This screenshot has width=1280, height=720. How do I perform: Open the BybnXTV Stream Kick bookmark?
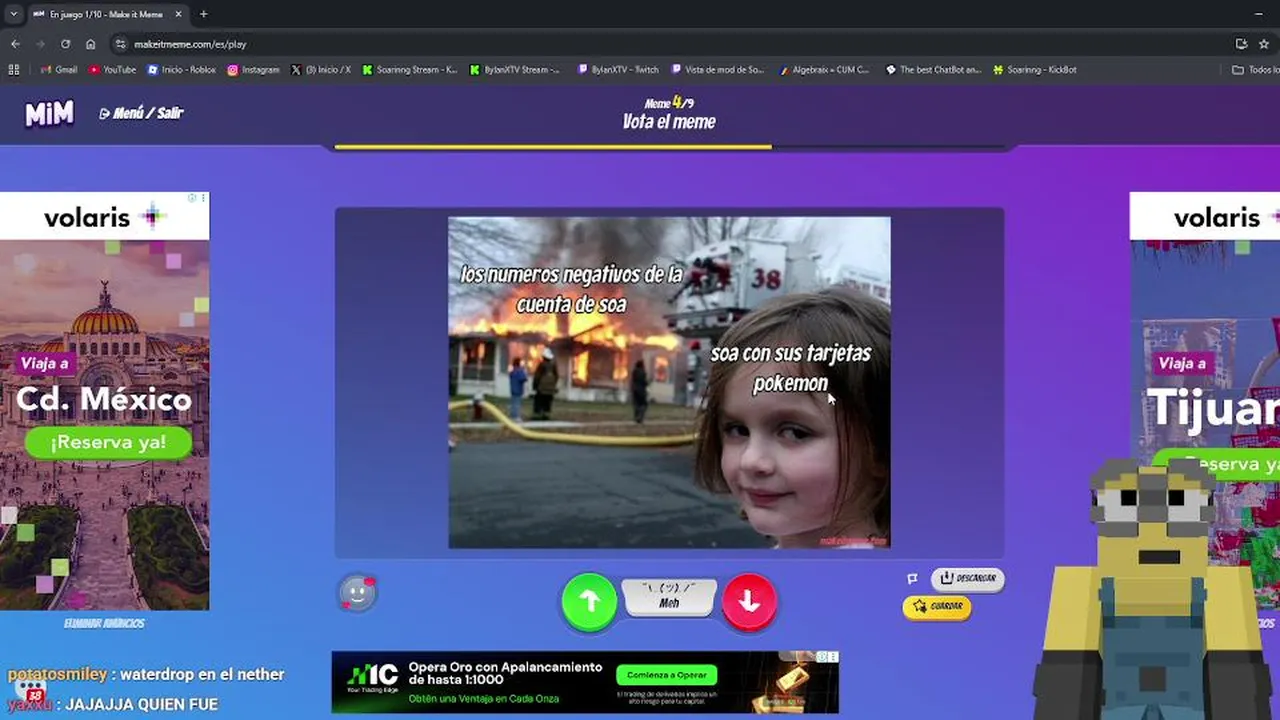tap(516, 70)
